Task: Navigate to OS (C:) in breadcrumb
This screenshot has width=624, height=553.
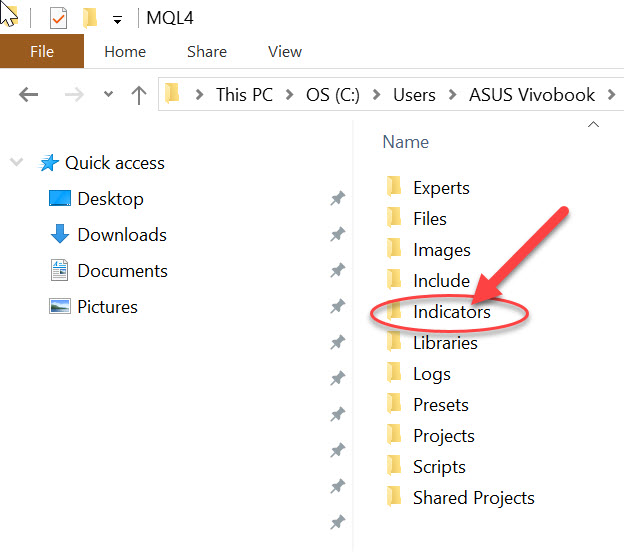Action: coord(333,95)
